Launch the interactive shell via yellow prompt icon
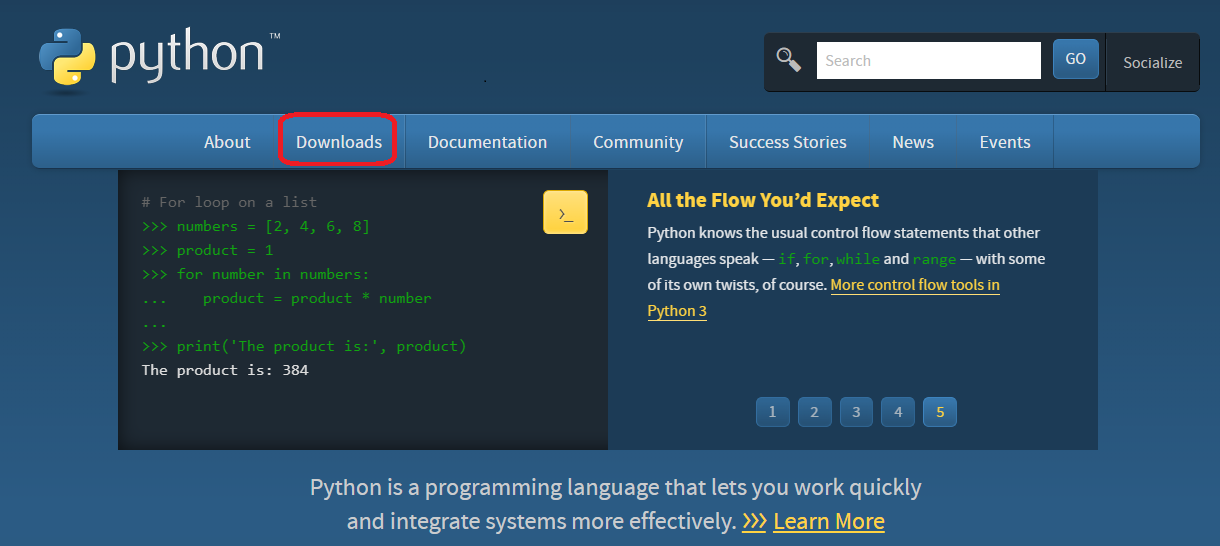1220x546 pixels. click(x=565, y=212)
